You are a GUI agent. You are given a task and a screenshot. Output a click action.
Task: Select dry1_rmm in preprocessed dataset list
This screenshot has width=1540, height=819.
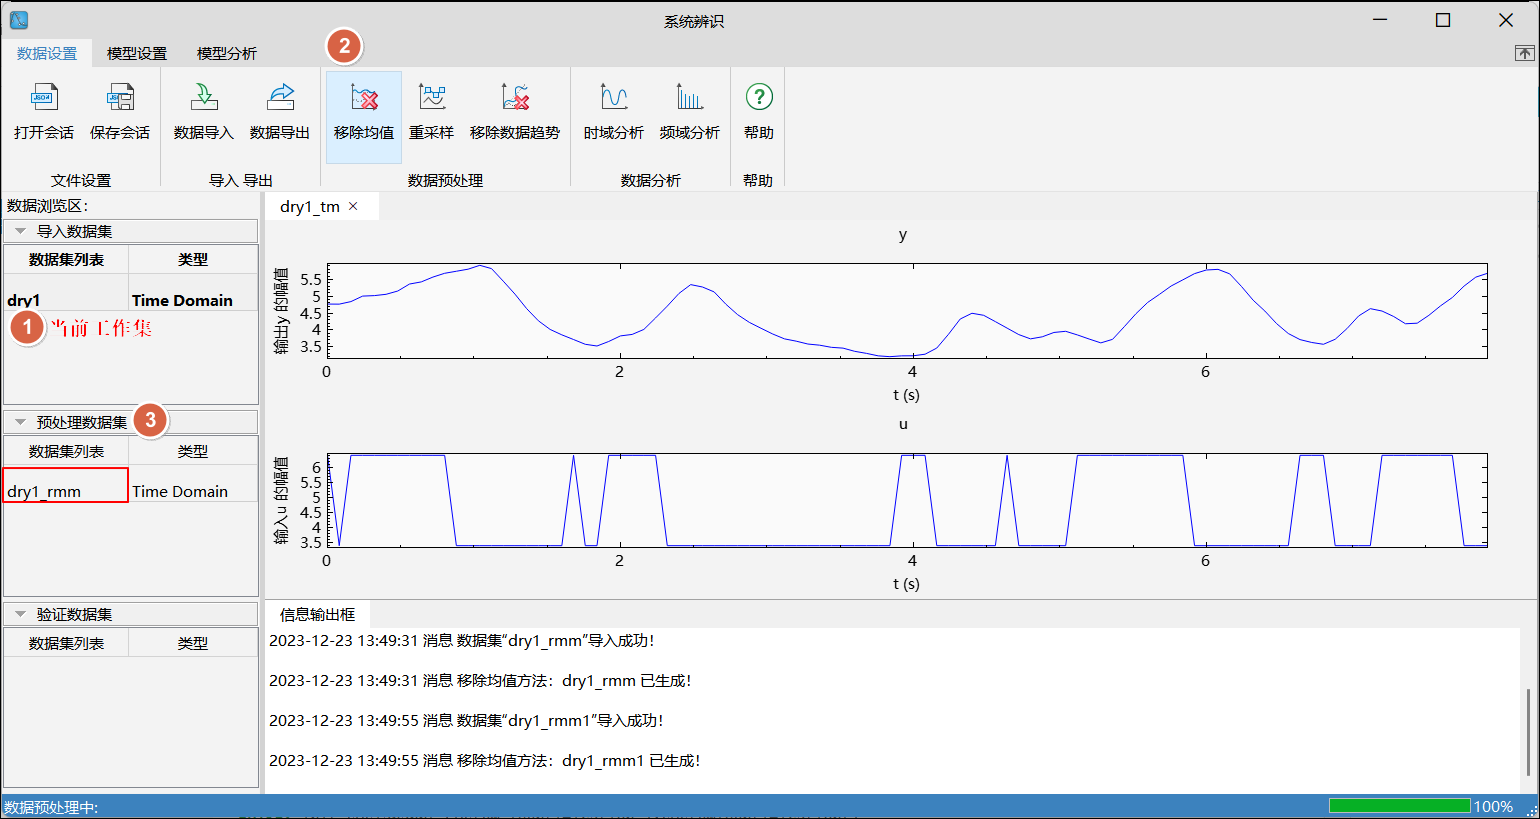[45, 491]
